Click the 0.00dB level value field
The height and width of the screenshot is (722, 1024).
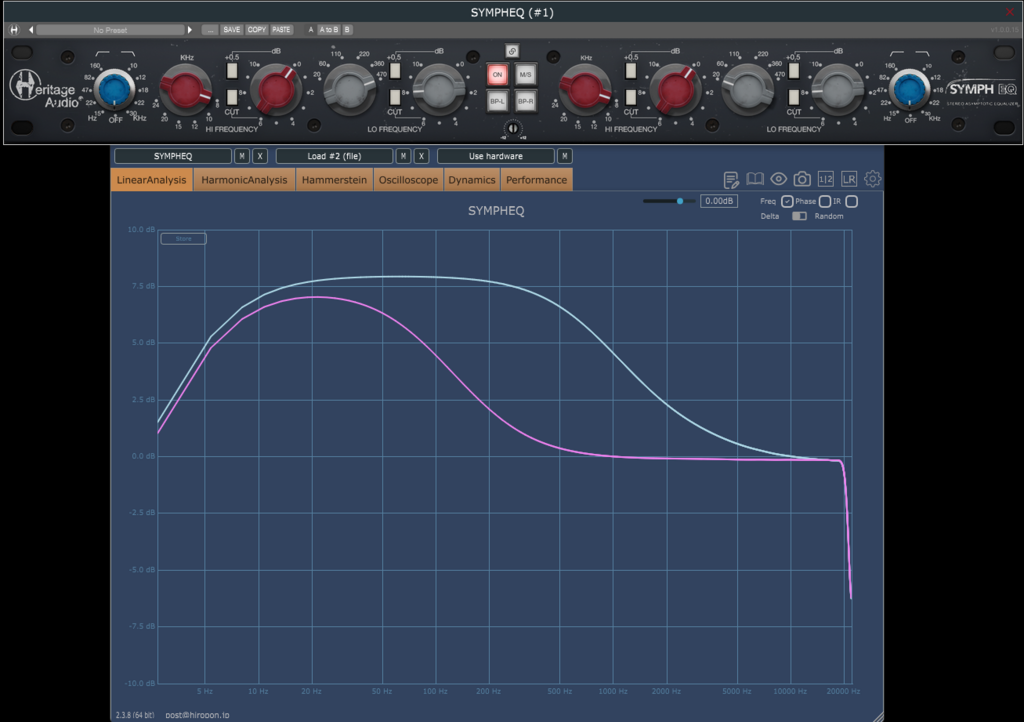coord(719,201)
